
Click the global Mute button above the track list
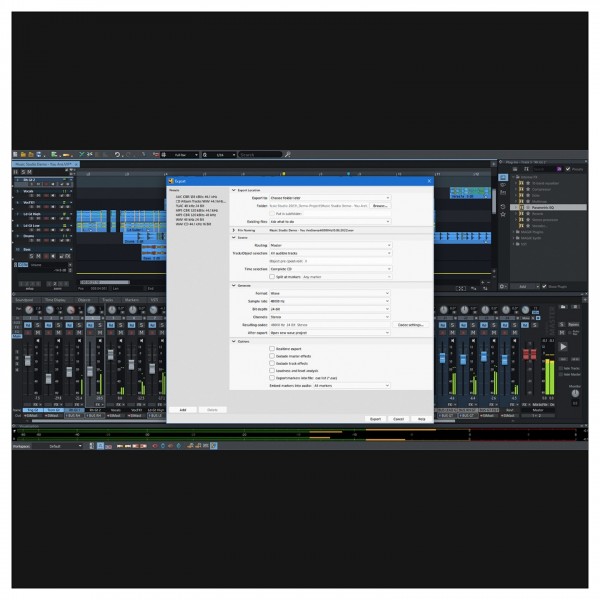coord(29,172)
